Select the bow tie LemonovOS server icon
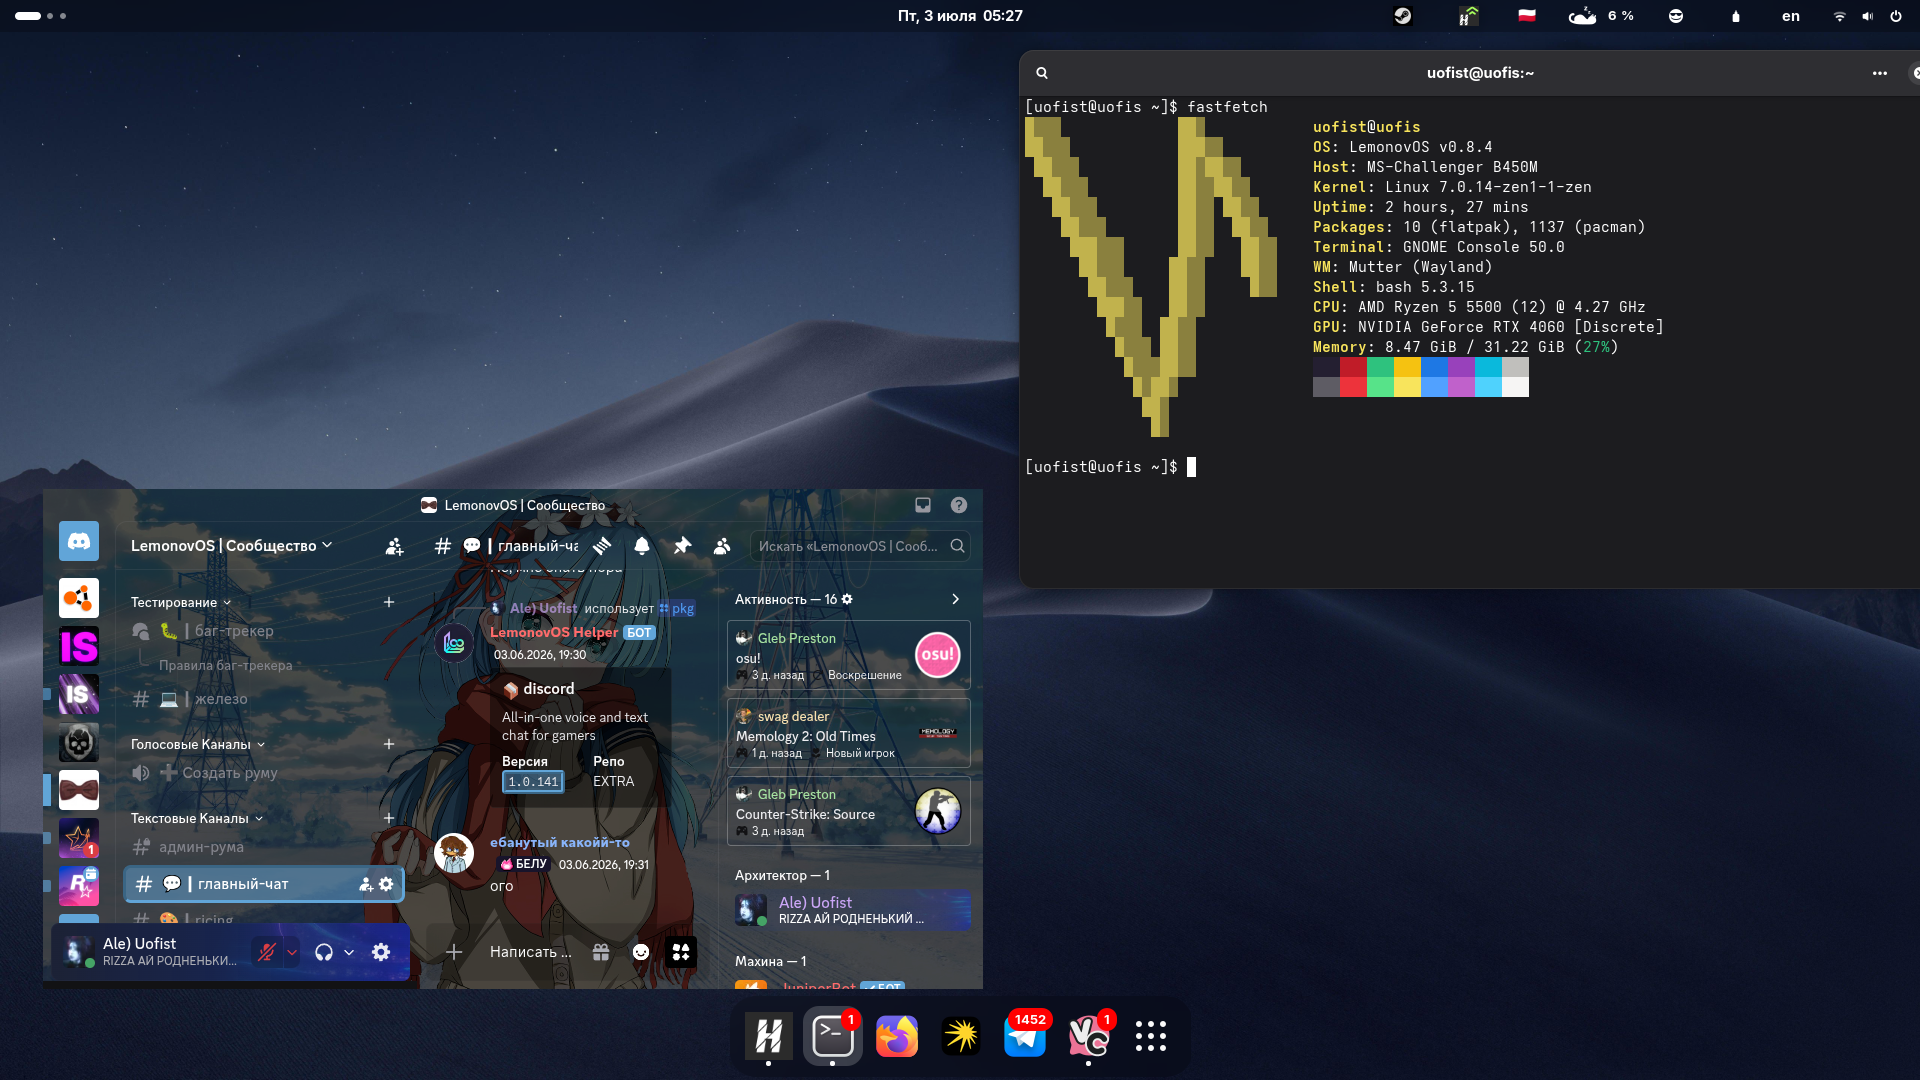 [79, 790]
